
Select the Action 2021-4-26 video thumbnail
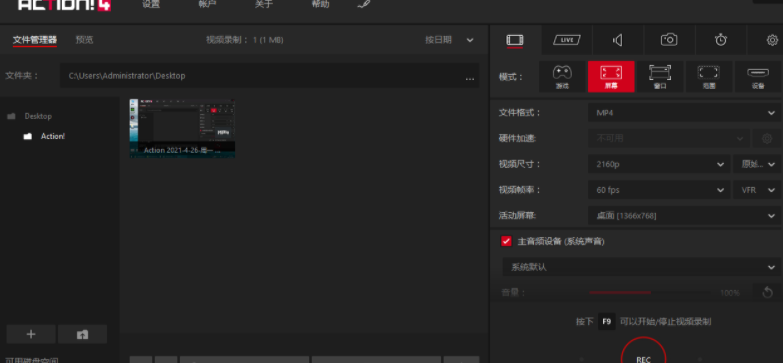click(x=182, y=129)
